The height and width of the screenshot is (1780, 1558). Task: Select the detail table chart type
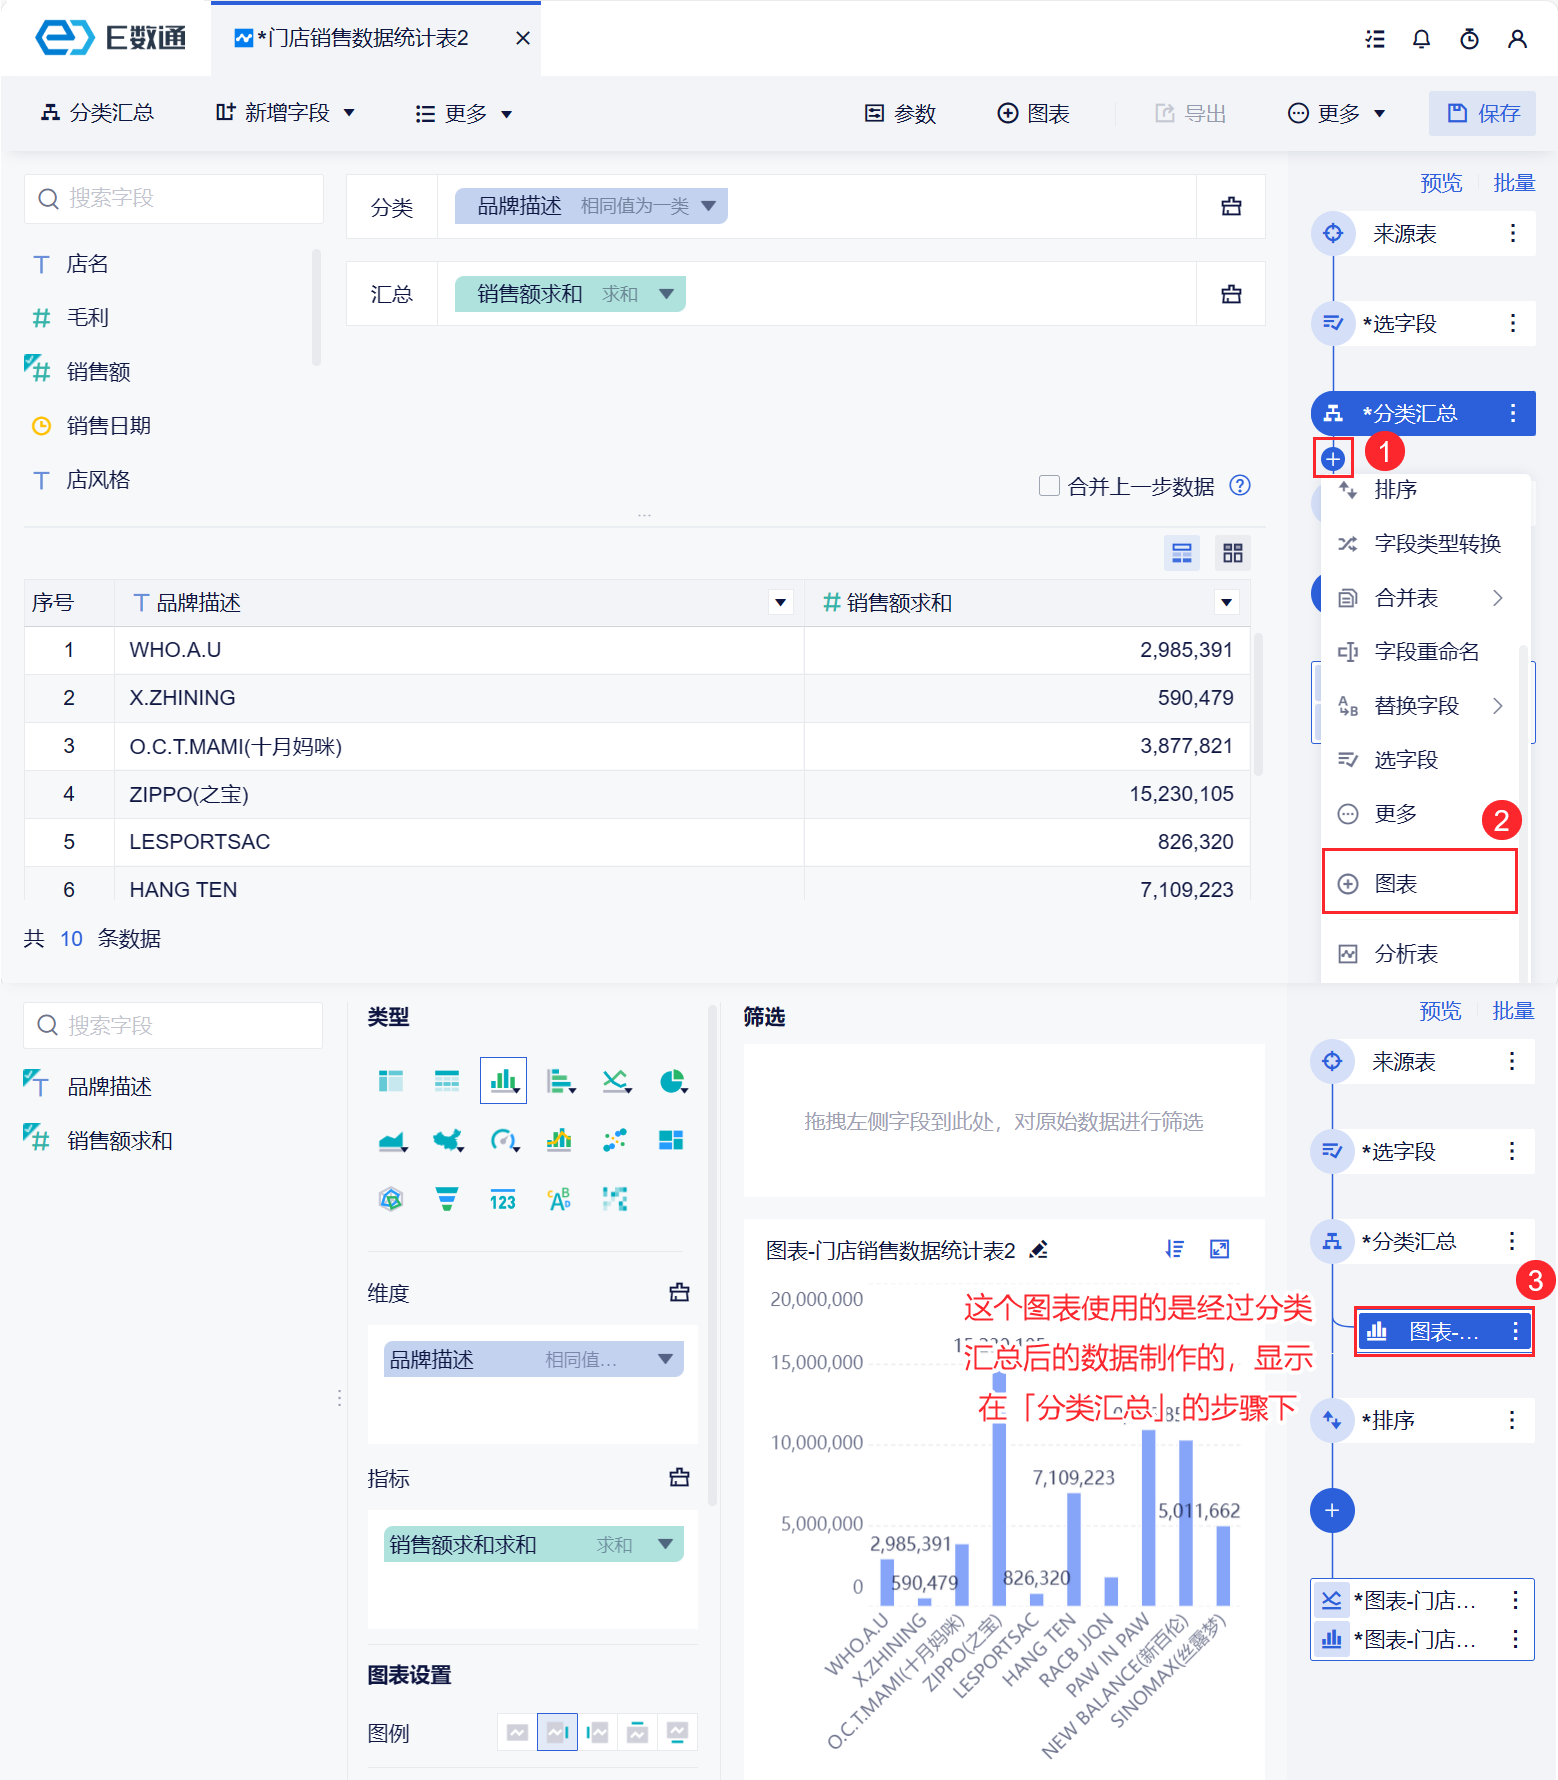447,1081
